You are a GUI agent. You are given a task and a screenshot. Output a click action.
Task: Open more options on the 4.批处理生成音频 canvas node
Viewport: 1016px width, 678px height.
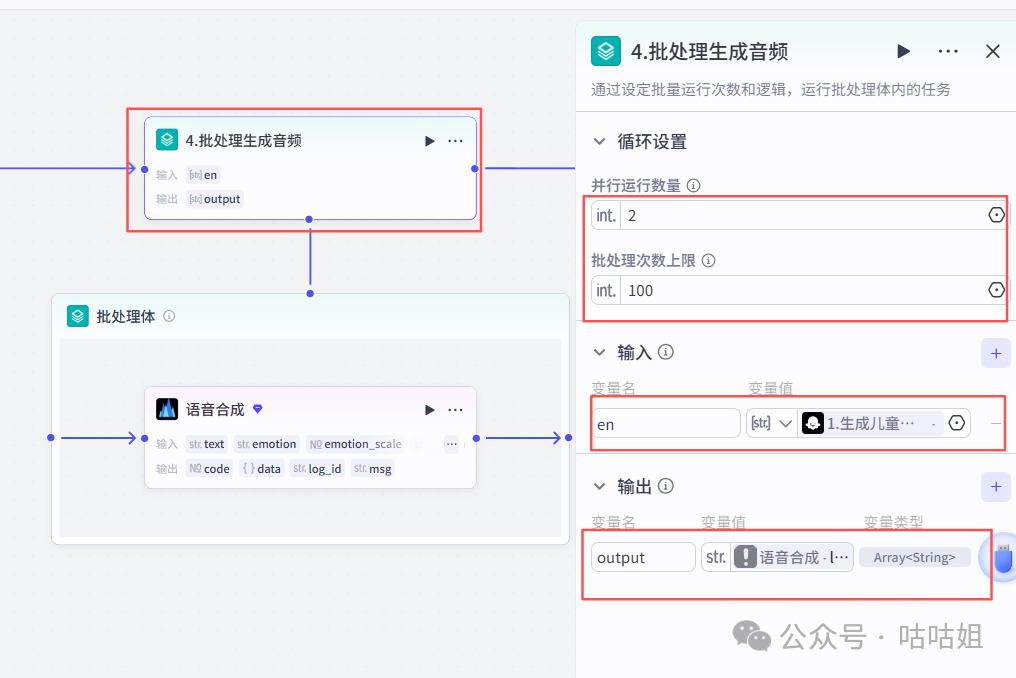tap(455, 140)
